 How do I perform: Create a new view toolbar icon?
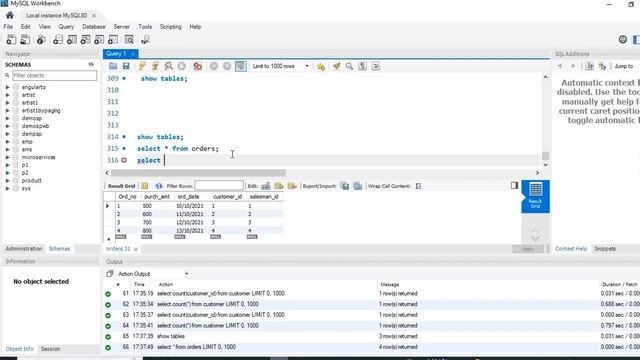(x=85, y=40)
